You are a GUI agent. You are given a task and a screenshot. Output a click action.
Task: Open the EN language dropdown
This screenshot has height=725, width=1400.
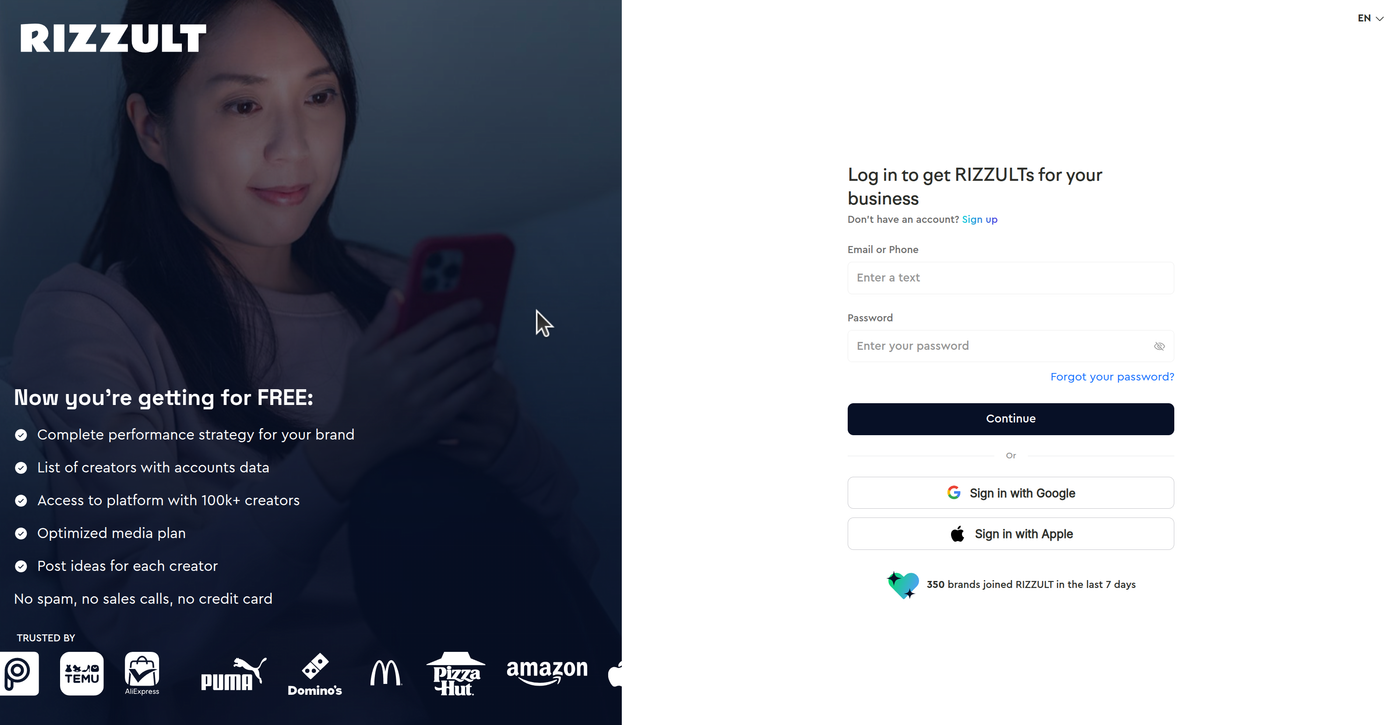pyautogui.click(x=1370, y=18)
